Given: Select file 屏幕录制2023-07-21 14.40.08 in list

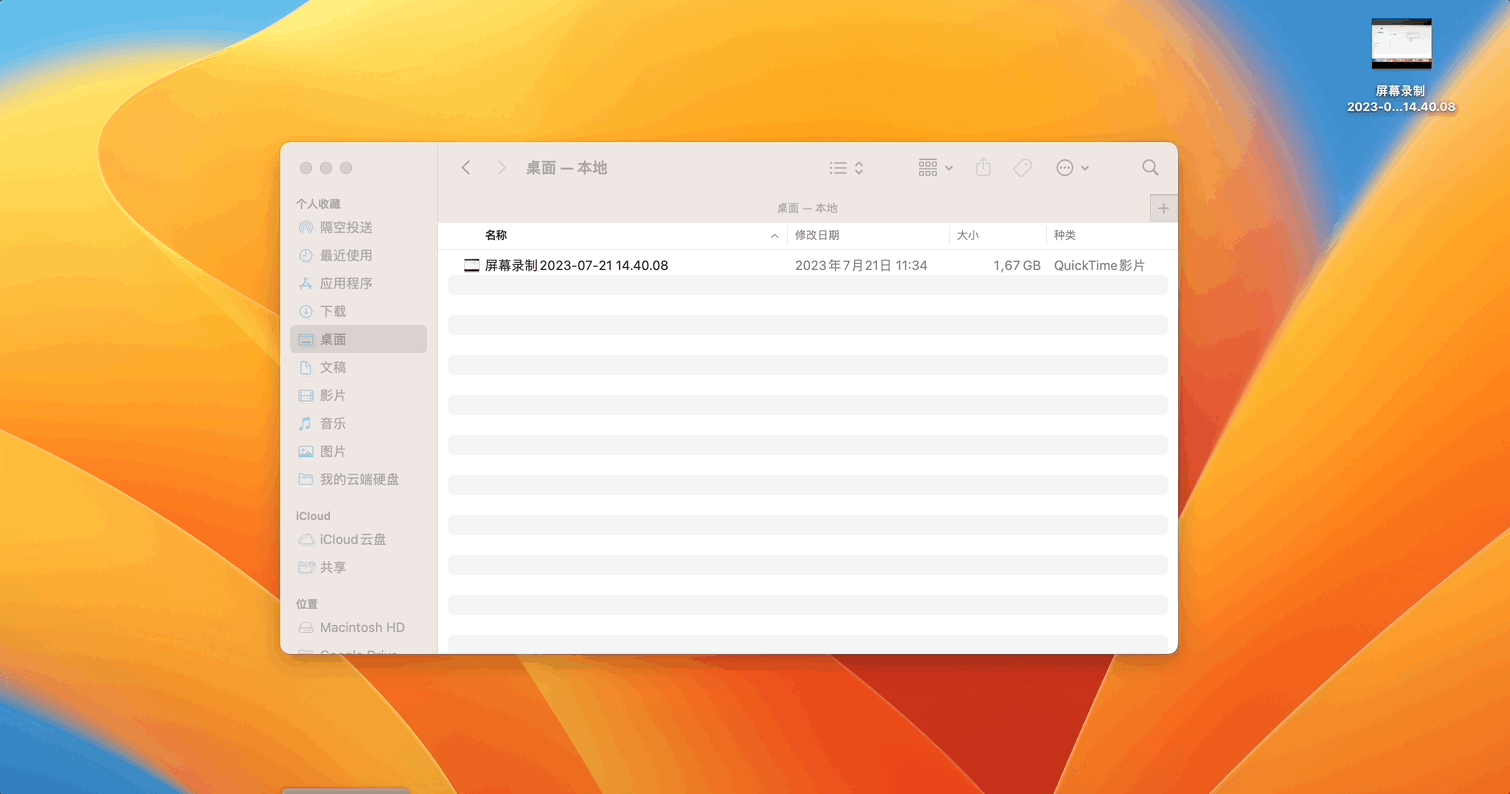Looking at the screenshot, I should tap(576, 265).
